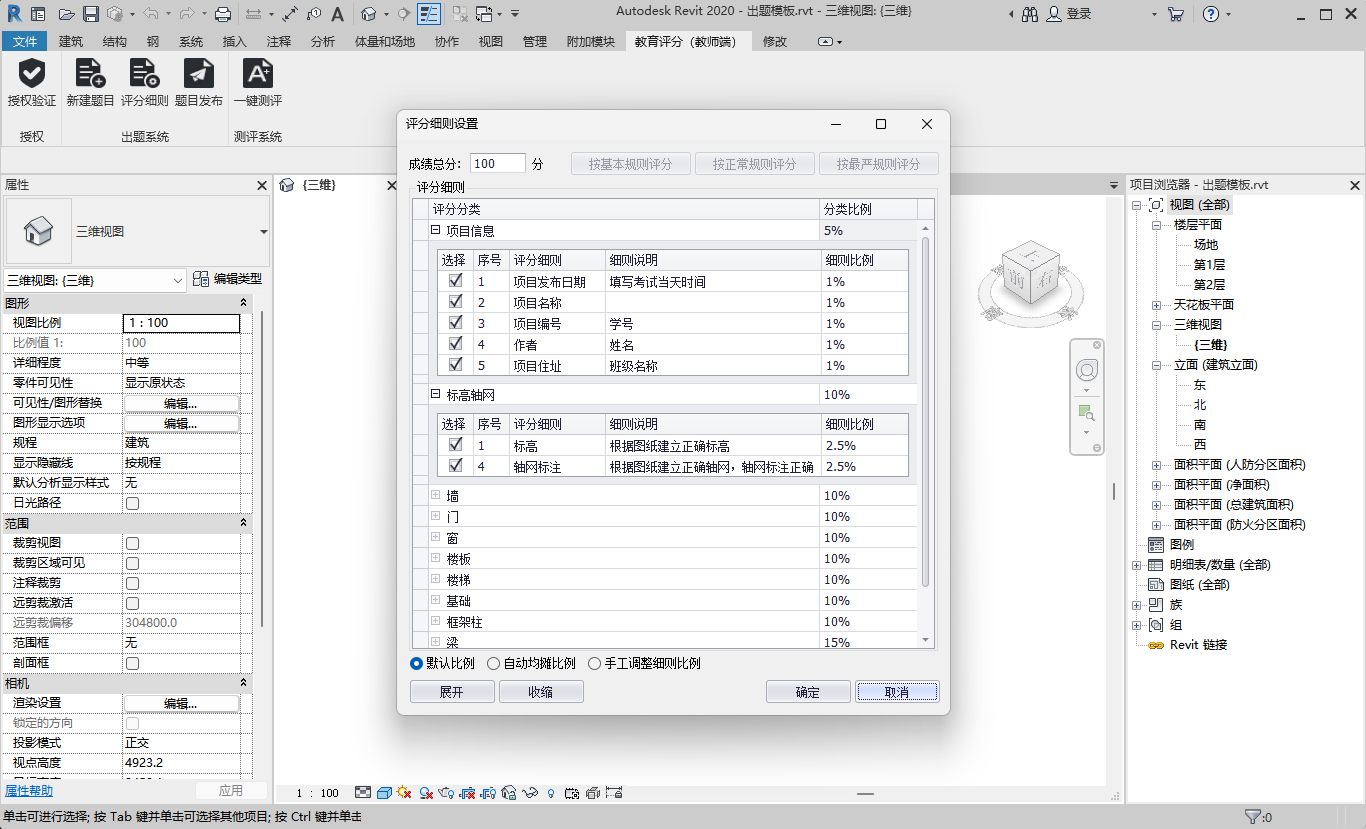Switch to the 注释 ribbon tab
The image size is (1366, 829).
tap(279, 41)
